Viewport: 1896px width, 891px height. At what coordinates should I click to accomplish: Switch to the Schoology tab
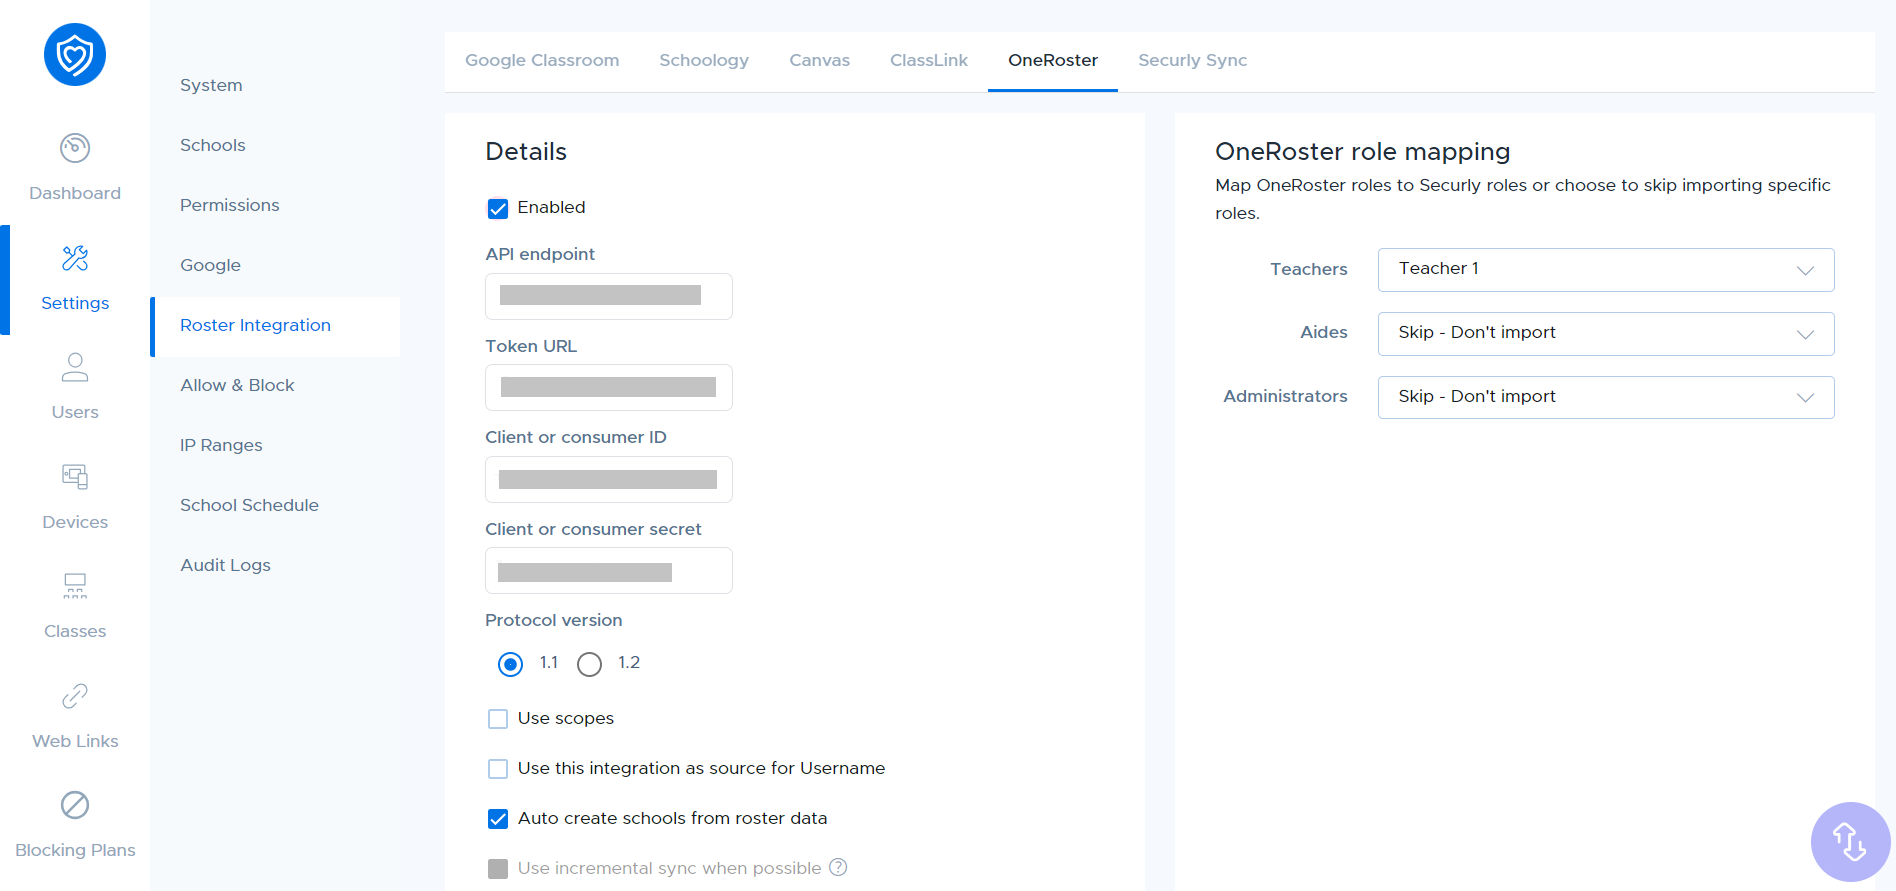tap(704, 60)
